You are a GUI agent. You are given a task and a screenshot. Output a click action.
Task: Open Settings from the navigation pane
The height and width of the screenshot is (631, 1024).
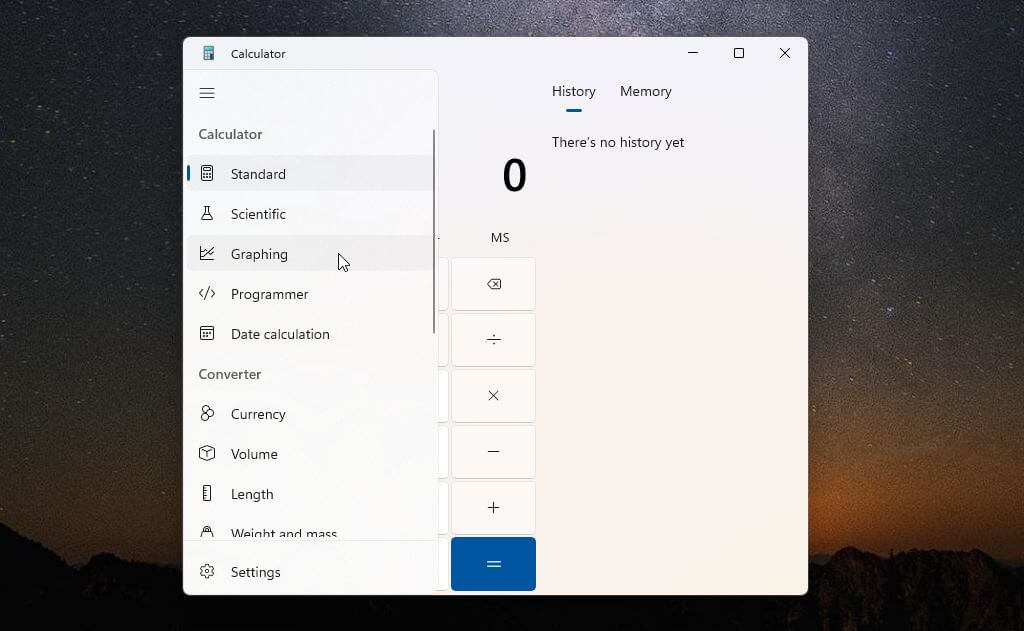click(310, 572)
